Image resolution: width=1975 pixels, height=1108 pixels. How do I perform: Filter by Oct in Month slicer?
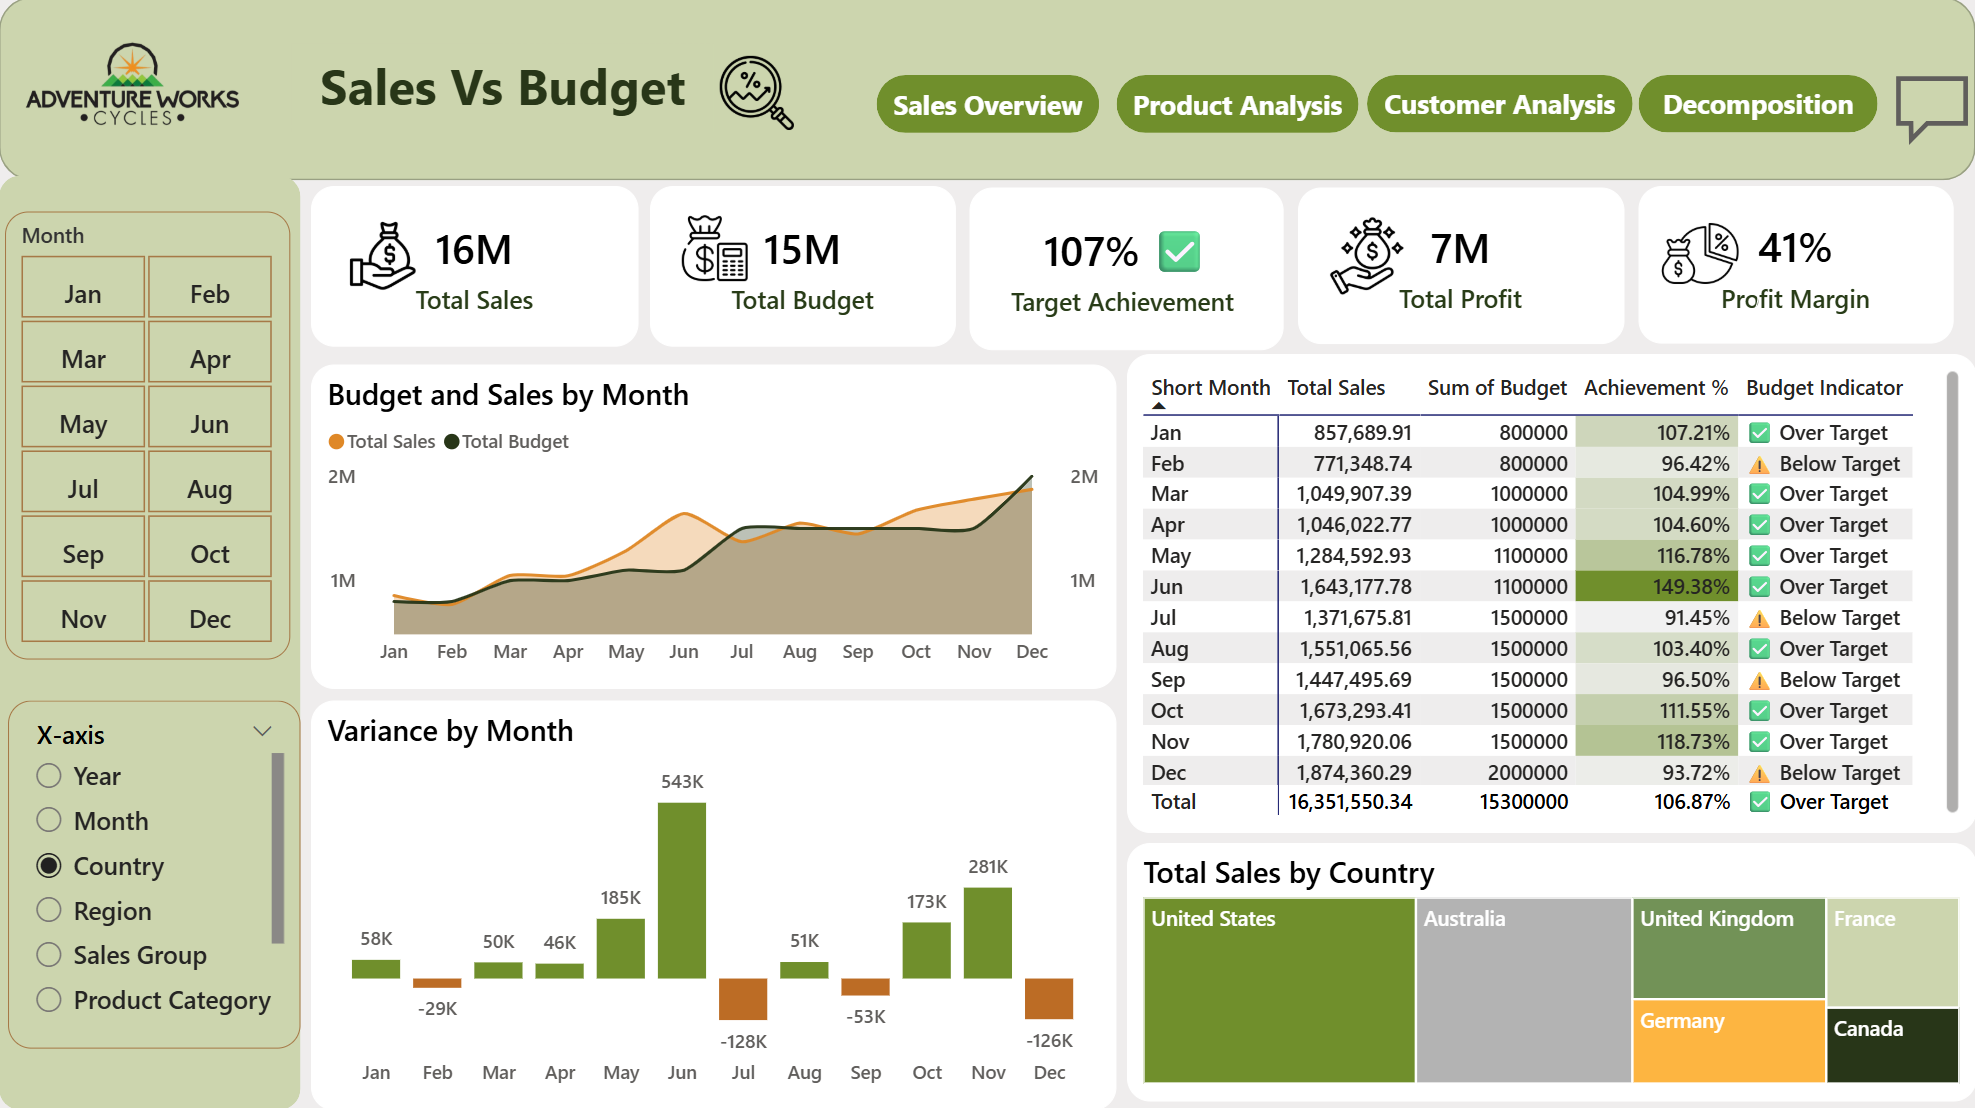click(210, 547)
